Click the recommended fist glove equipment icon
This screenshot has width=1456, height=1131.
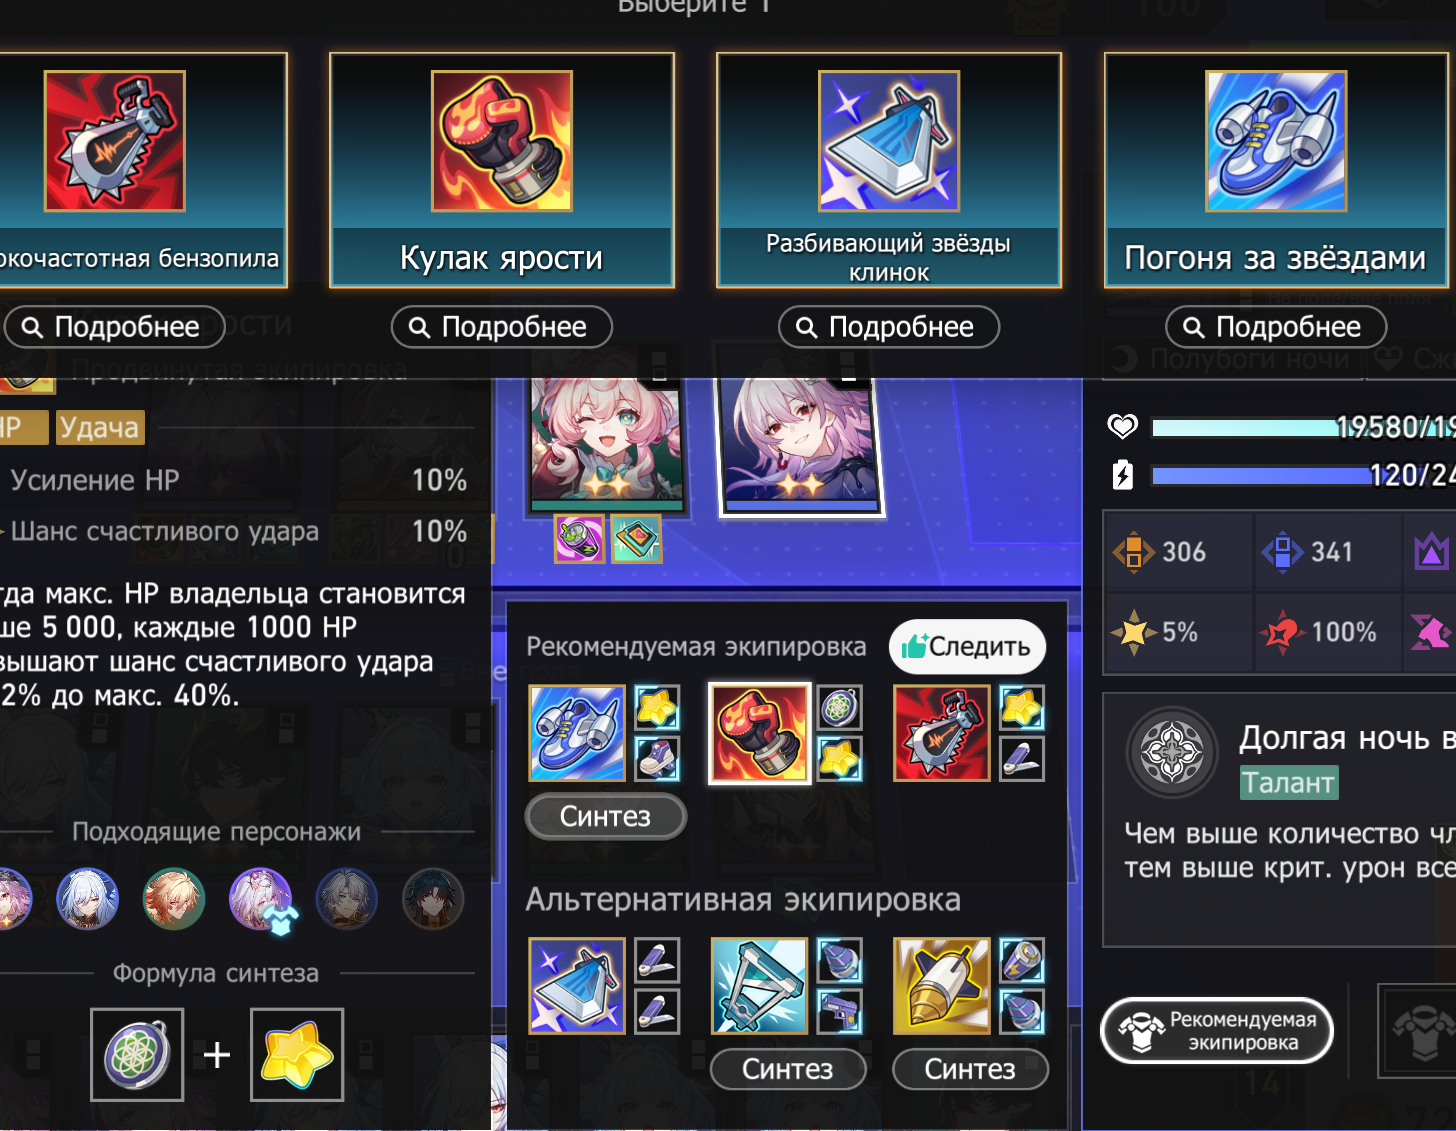pos(759,734)
